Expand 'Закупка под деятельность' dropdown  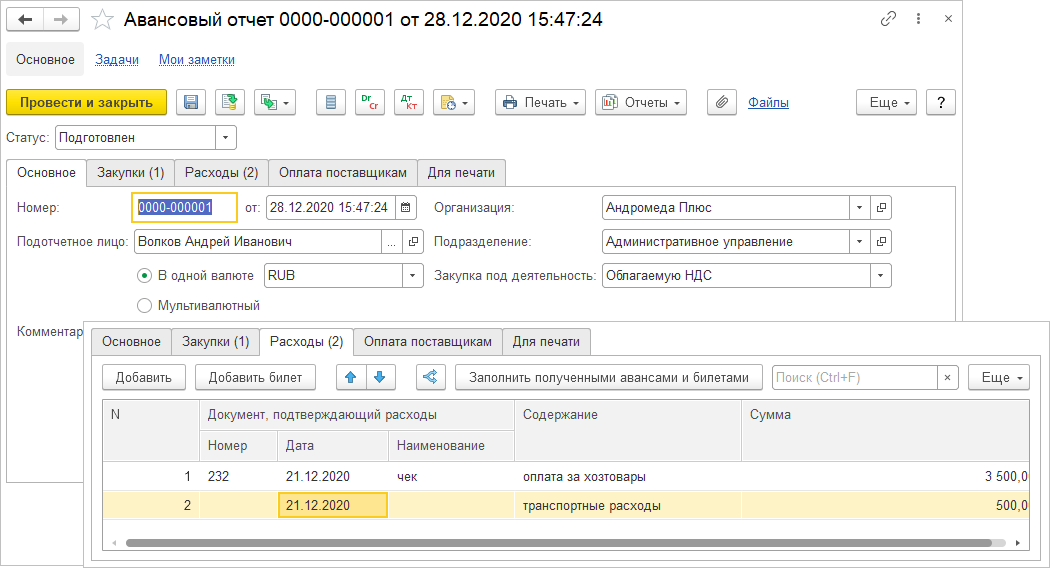(x=880, y=276)
